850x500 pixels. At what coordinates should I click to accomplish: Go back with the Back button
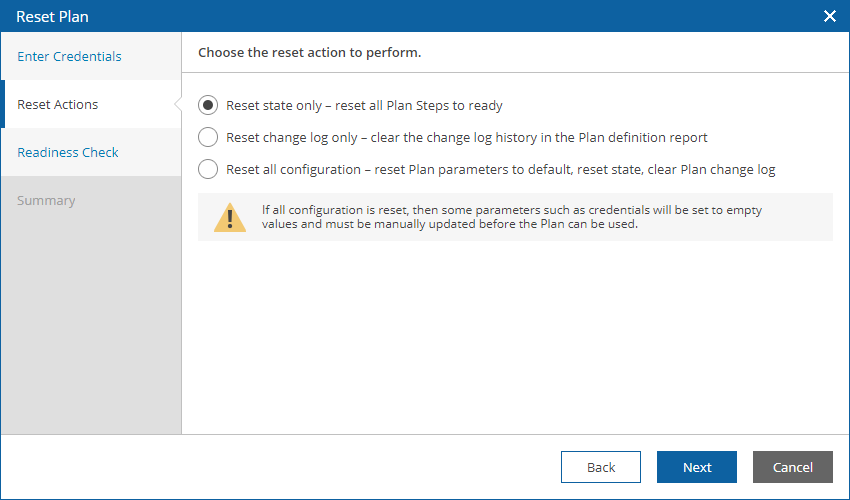(x=601, y=467)
